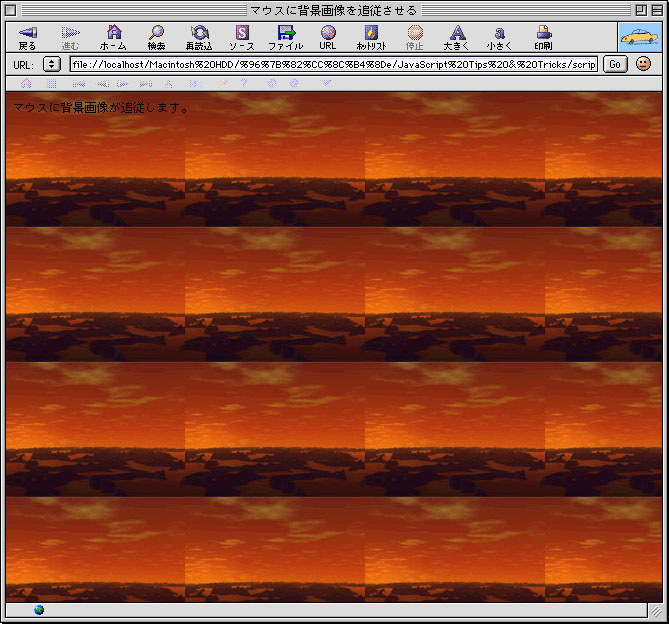Click the globe icon in status bar

[x=39, y=610]
